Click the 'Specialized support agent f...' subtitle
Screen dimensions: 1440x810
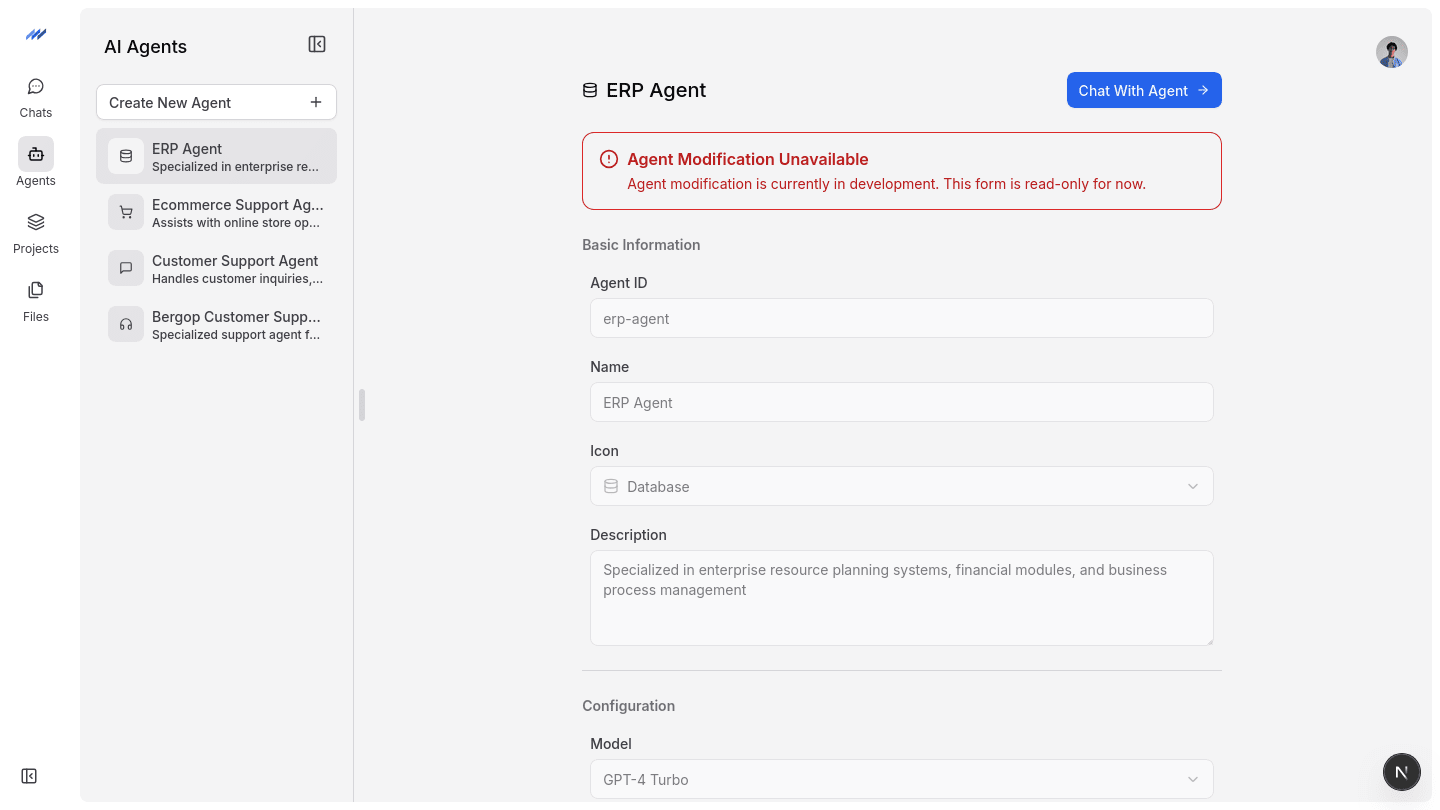tap(236, 335)
